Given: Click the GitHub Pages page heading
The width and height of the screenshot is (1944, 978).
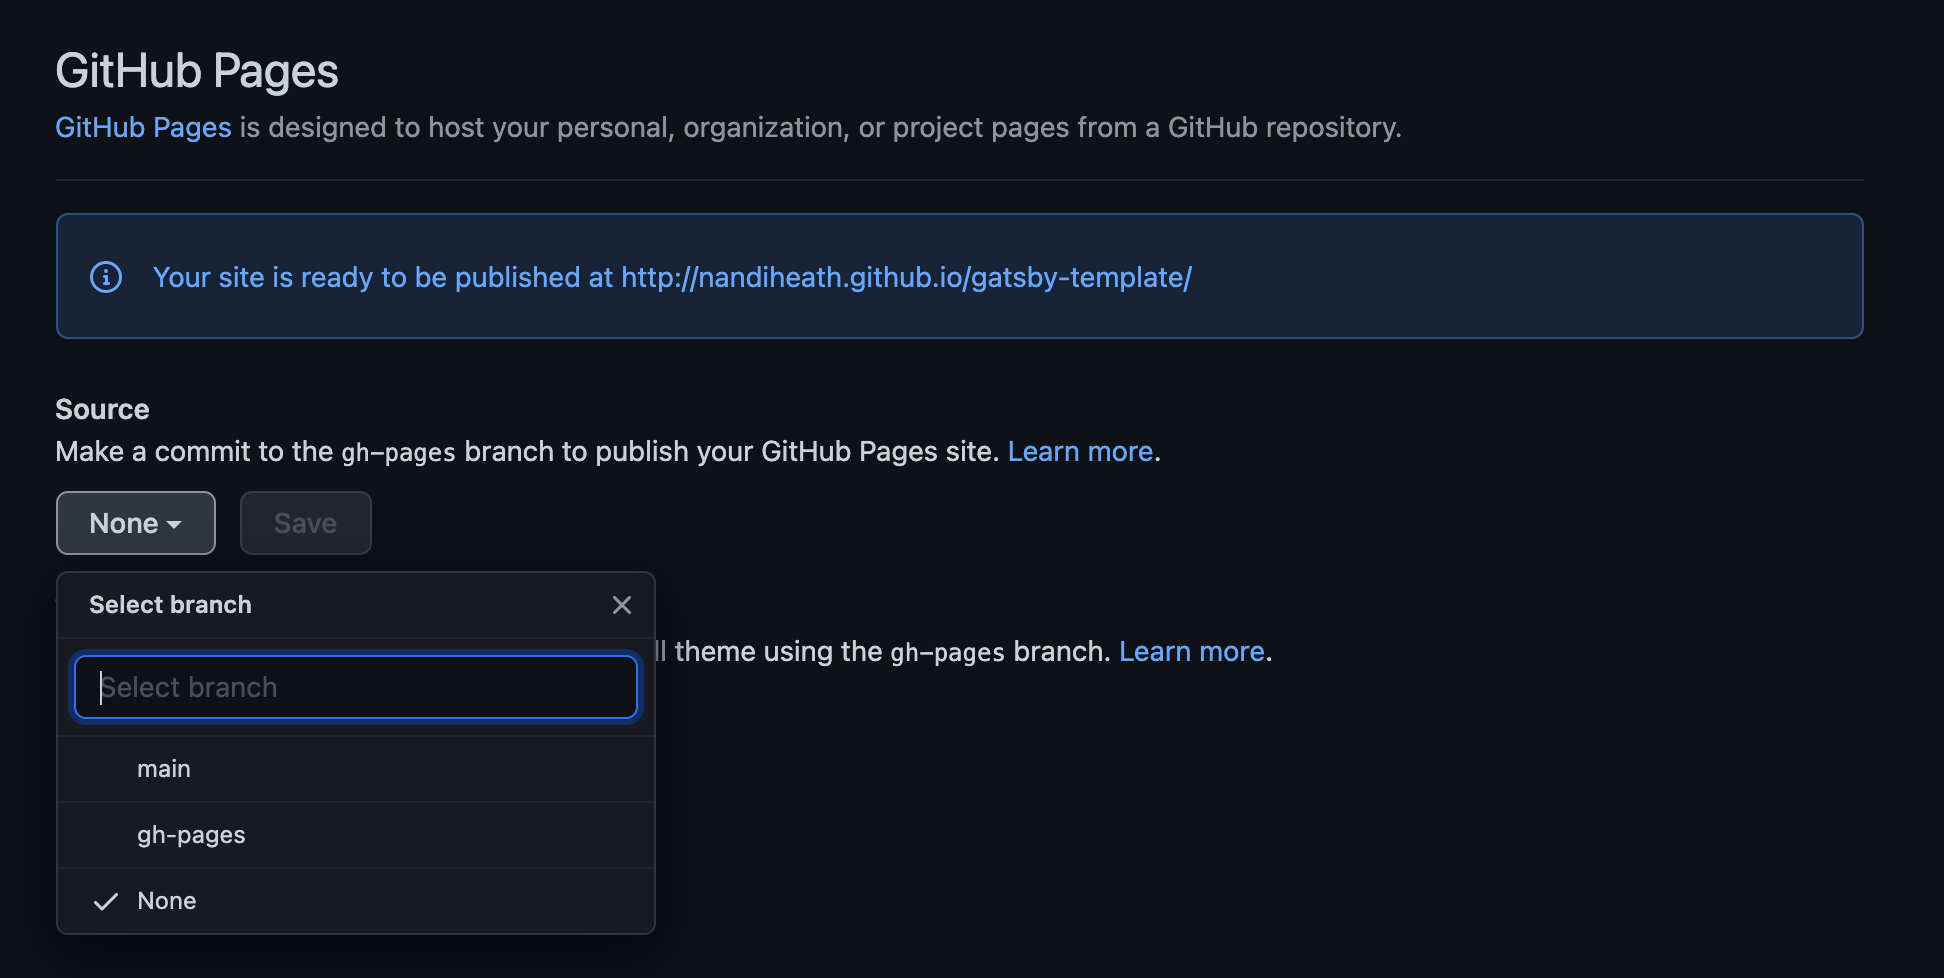Looking at the screenshot, I should 197,71.
